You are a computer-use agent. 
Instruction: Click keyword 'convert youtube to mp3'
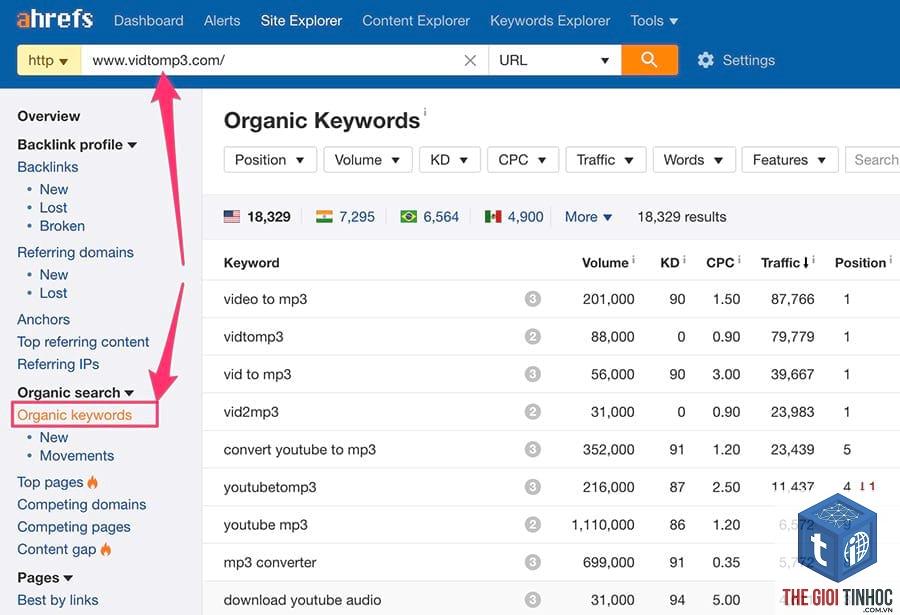(x=300, y=449)
